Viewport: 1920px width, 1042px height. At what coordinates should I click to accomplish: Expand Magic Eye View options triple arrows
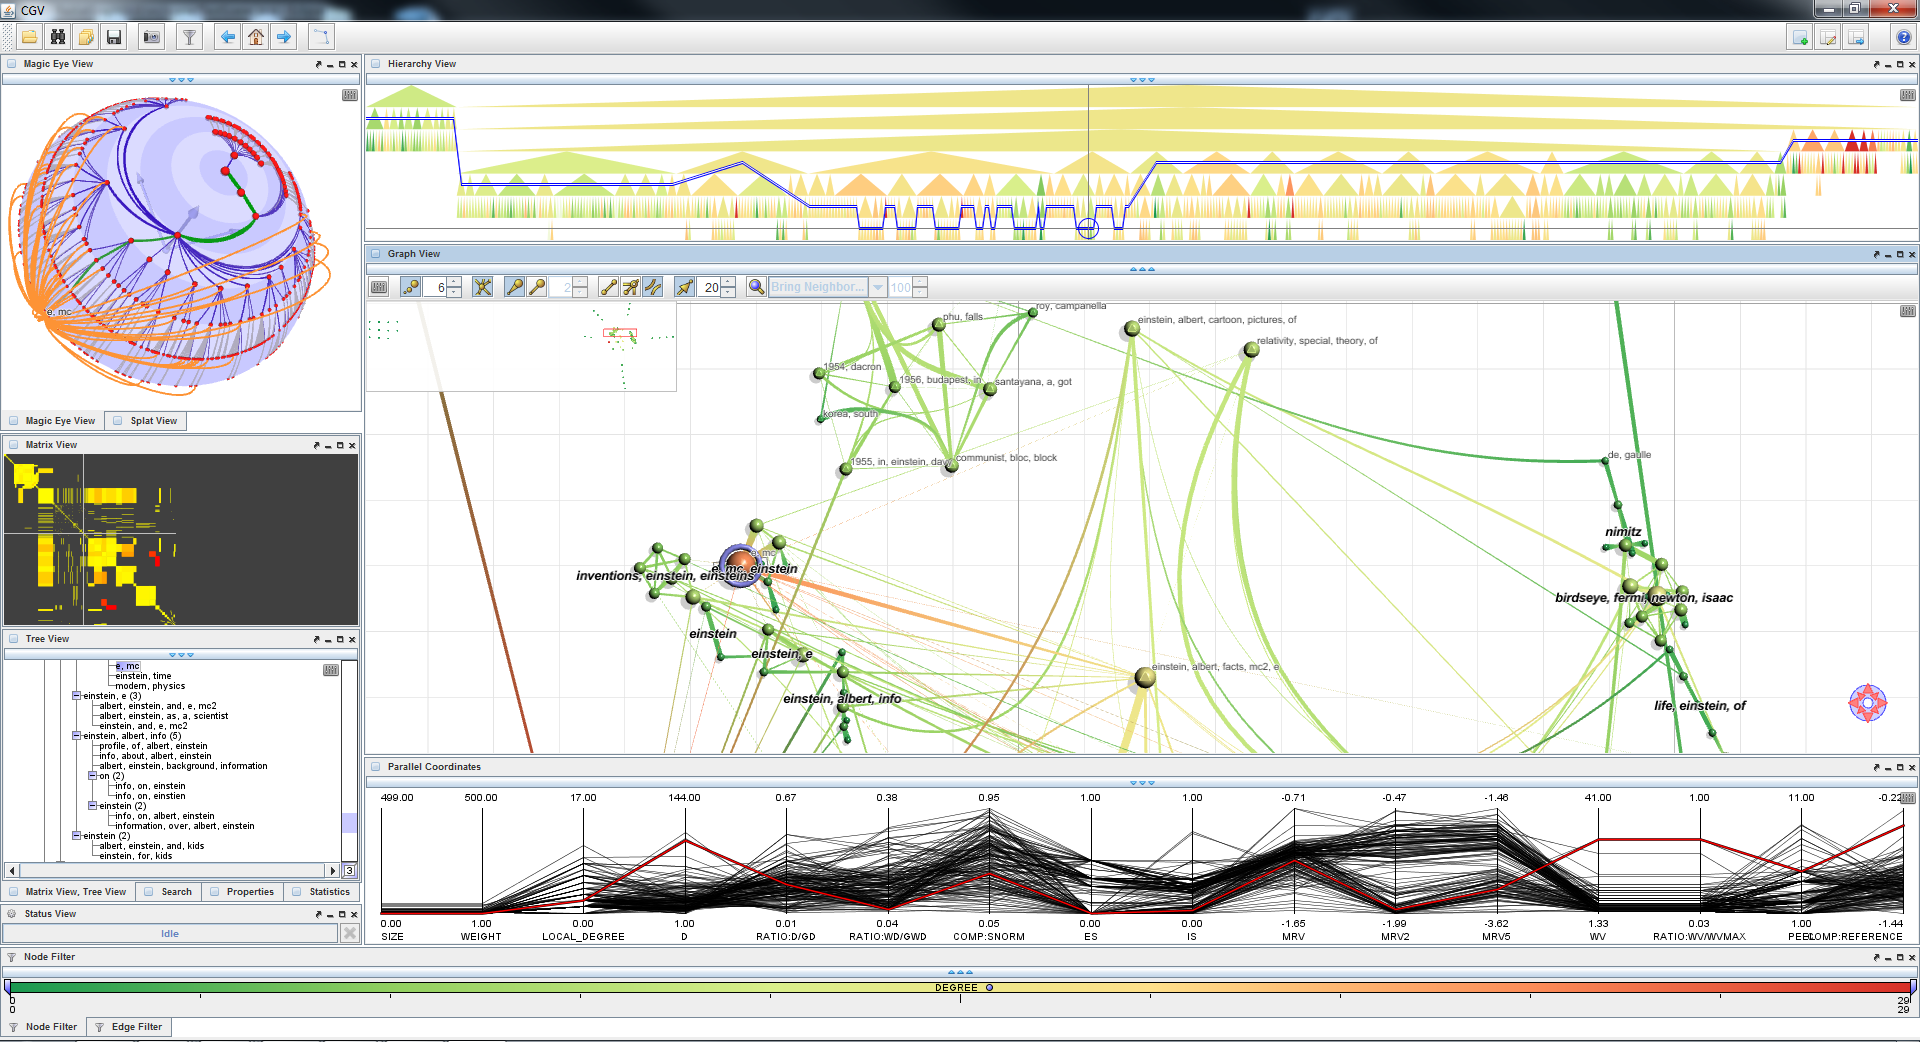[x=181, y=80]
